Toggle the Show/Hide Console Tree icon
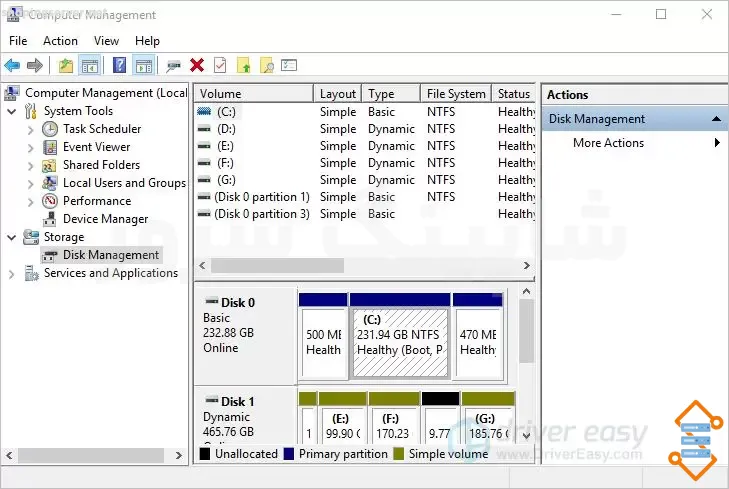The image size is (729, 489). [89, 66]
